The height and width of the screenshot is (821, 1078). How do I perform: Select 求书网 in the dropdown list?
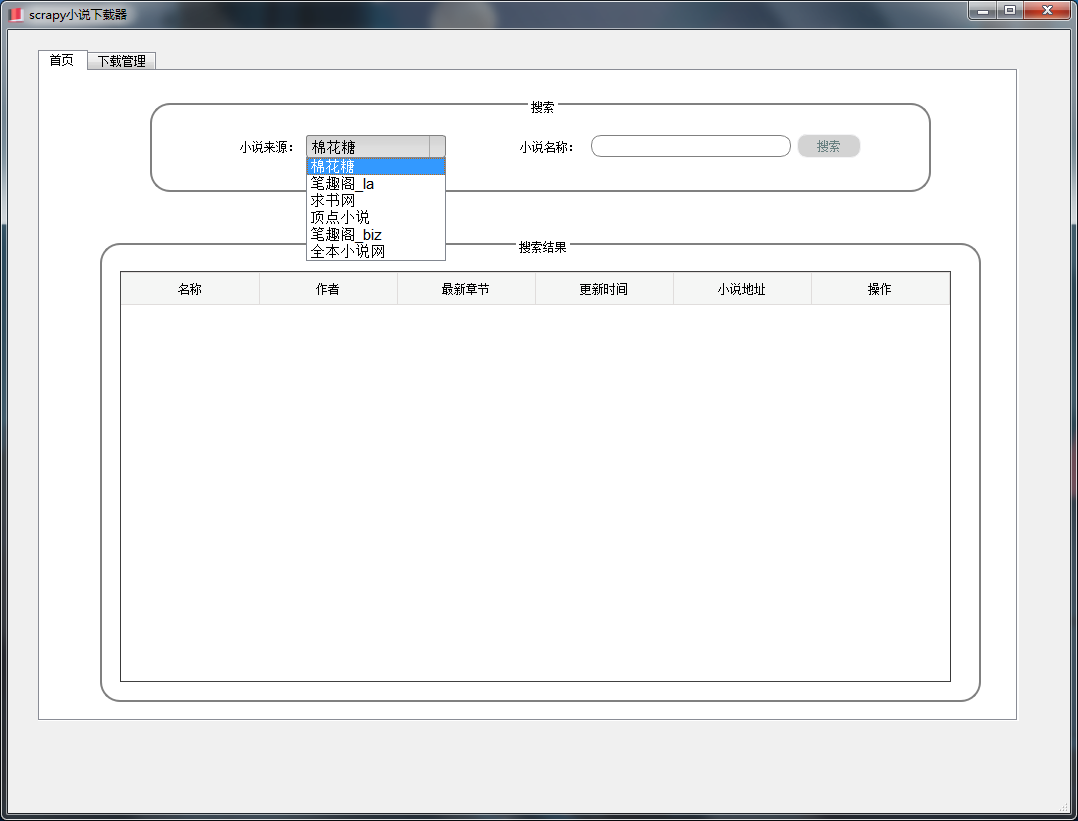click(375, 201)
